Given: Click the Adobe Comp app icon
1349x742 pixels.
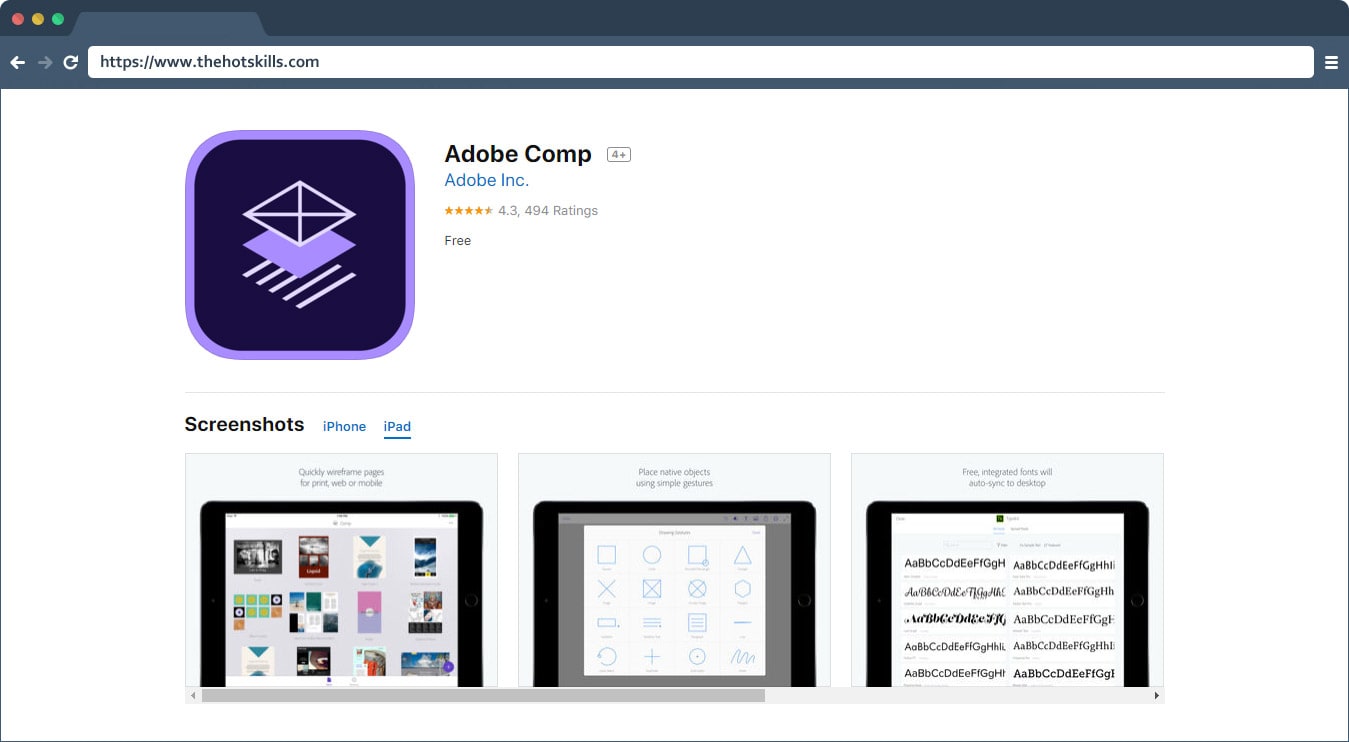Looking at the screenshot, I should [300, 245].
